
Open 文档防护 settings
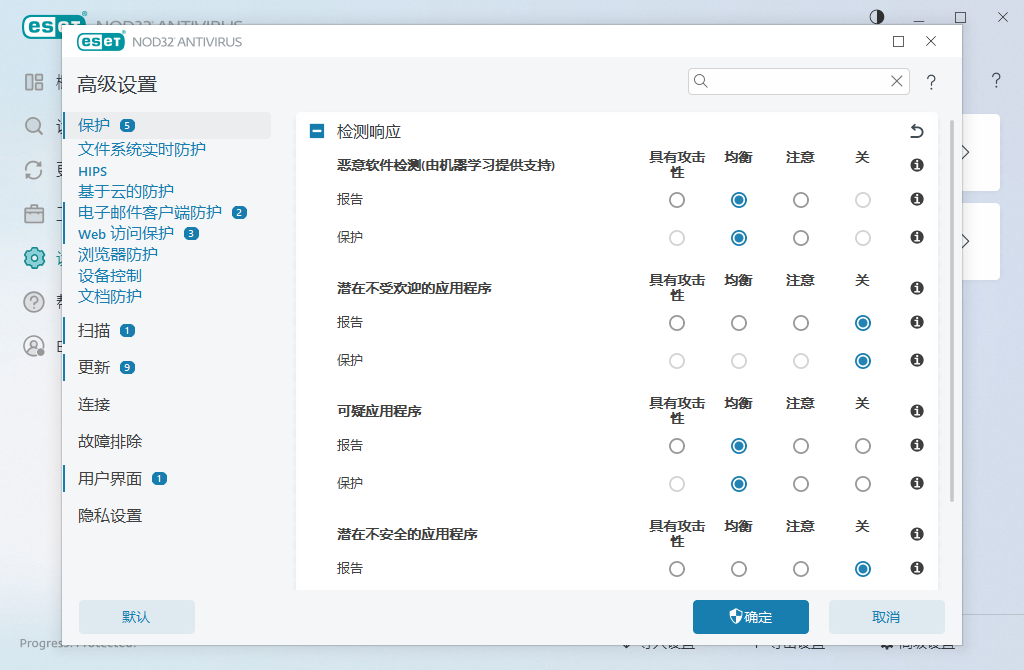point(110,296)
